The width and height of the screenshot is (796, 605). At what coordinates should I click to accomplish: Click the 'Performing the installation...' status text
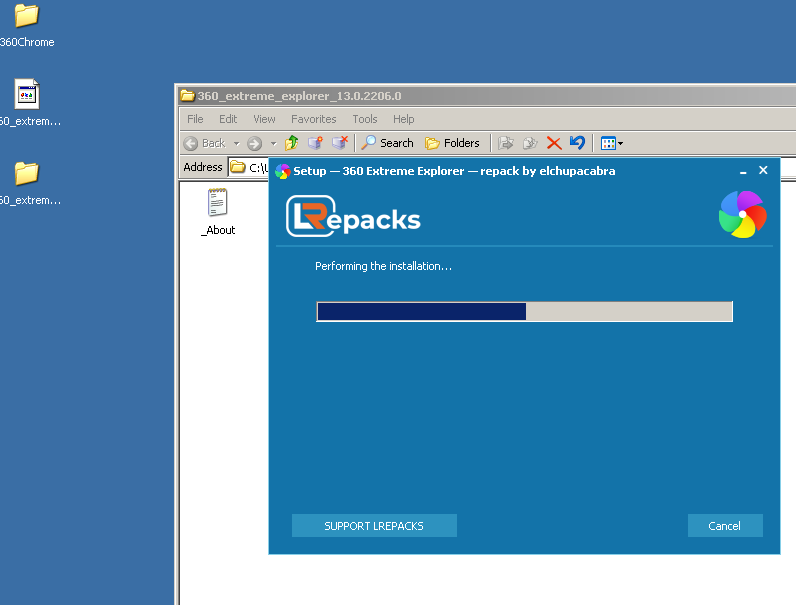[x=383, y=266]
